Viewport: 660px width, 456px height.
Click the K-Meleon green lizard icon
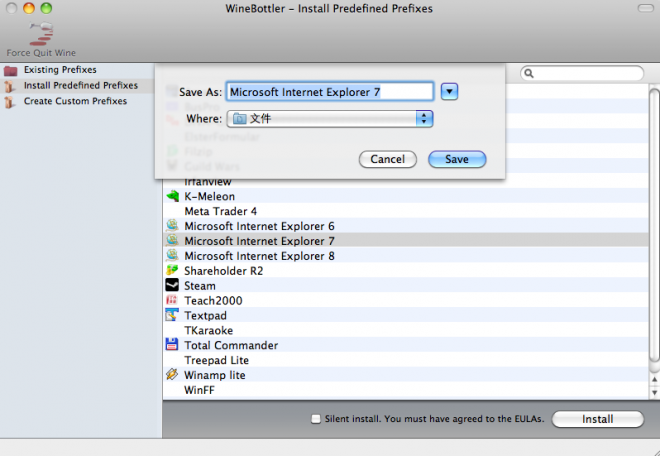(x=173, y=197)
